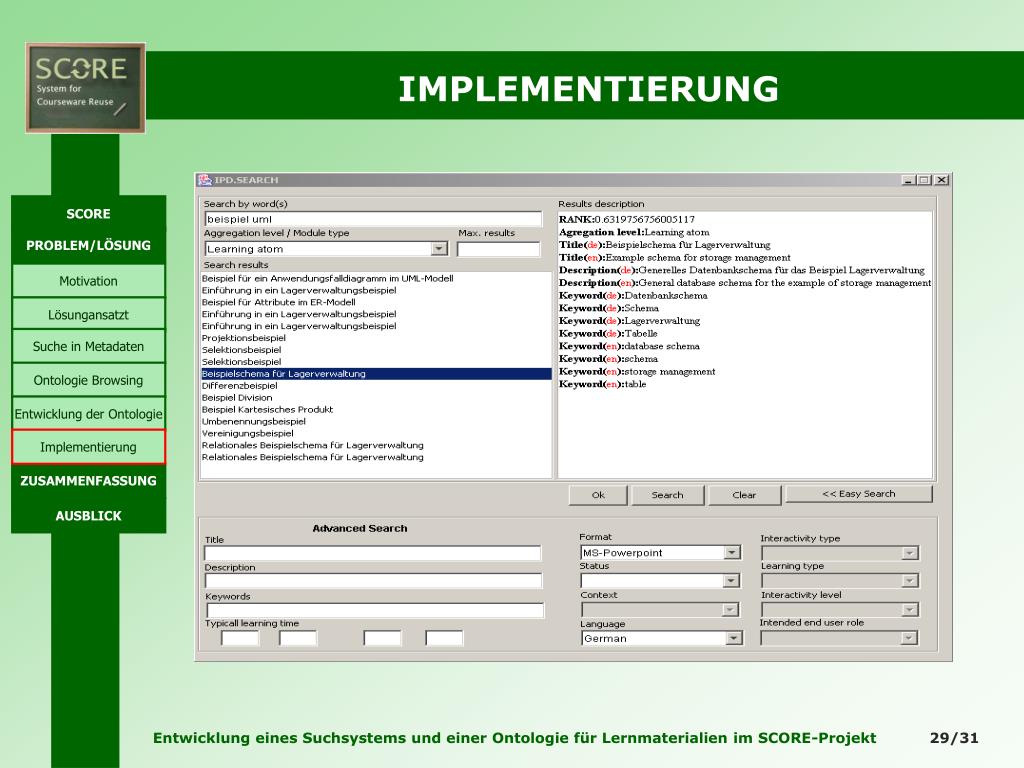Click the SCORE chalkboard logo

[x=86, y=88]
